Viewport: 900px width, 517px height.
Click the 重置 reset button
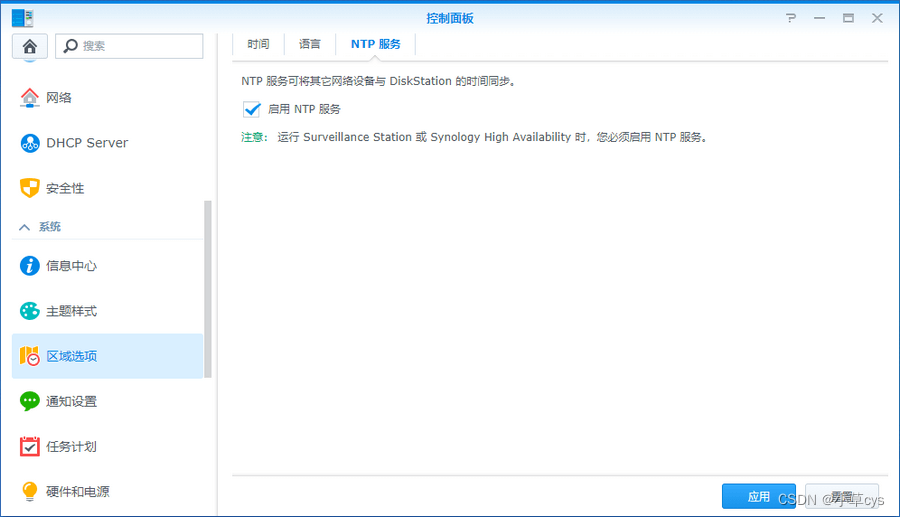coord(842,496)
